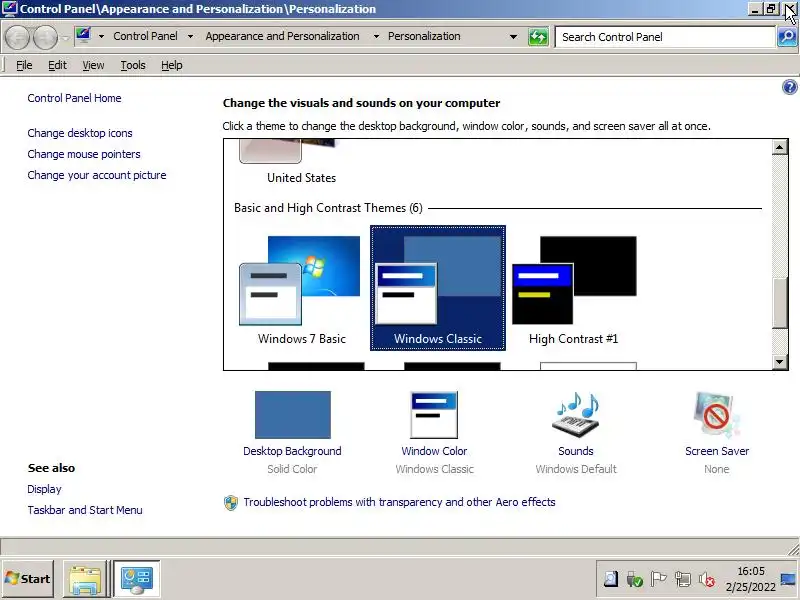Open Troubleshoot problems with transparency link
The height and width of the screenshot is (600, 800).
(399, 502)
